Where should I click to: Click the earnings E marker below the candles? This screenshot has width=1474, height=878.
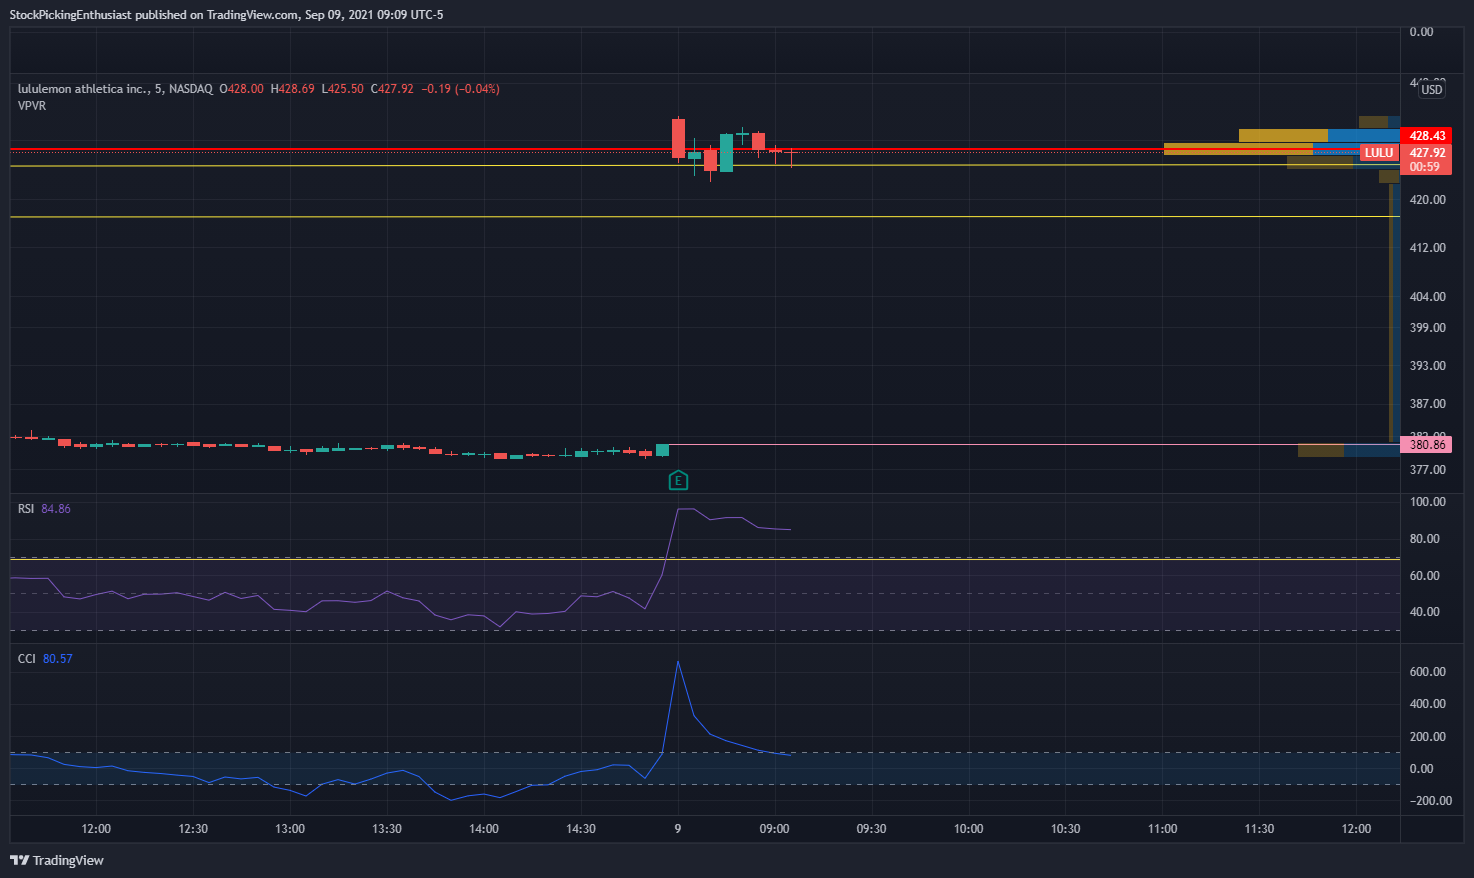coord(678,481)
